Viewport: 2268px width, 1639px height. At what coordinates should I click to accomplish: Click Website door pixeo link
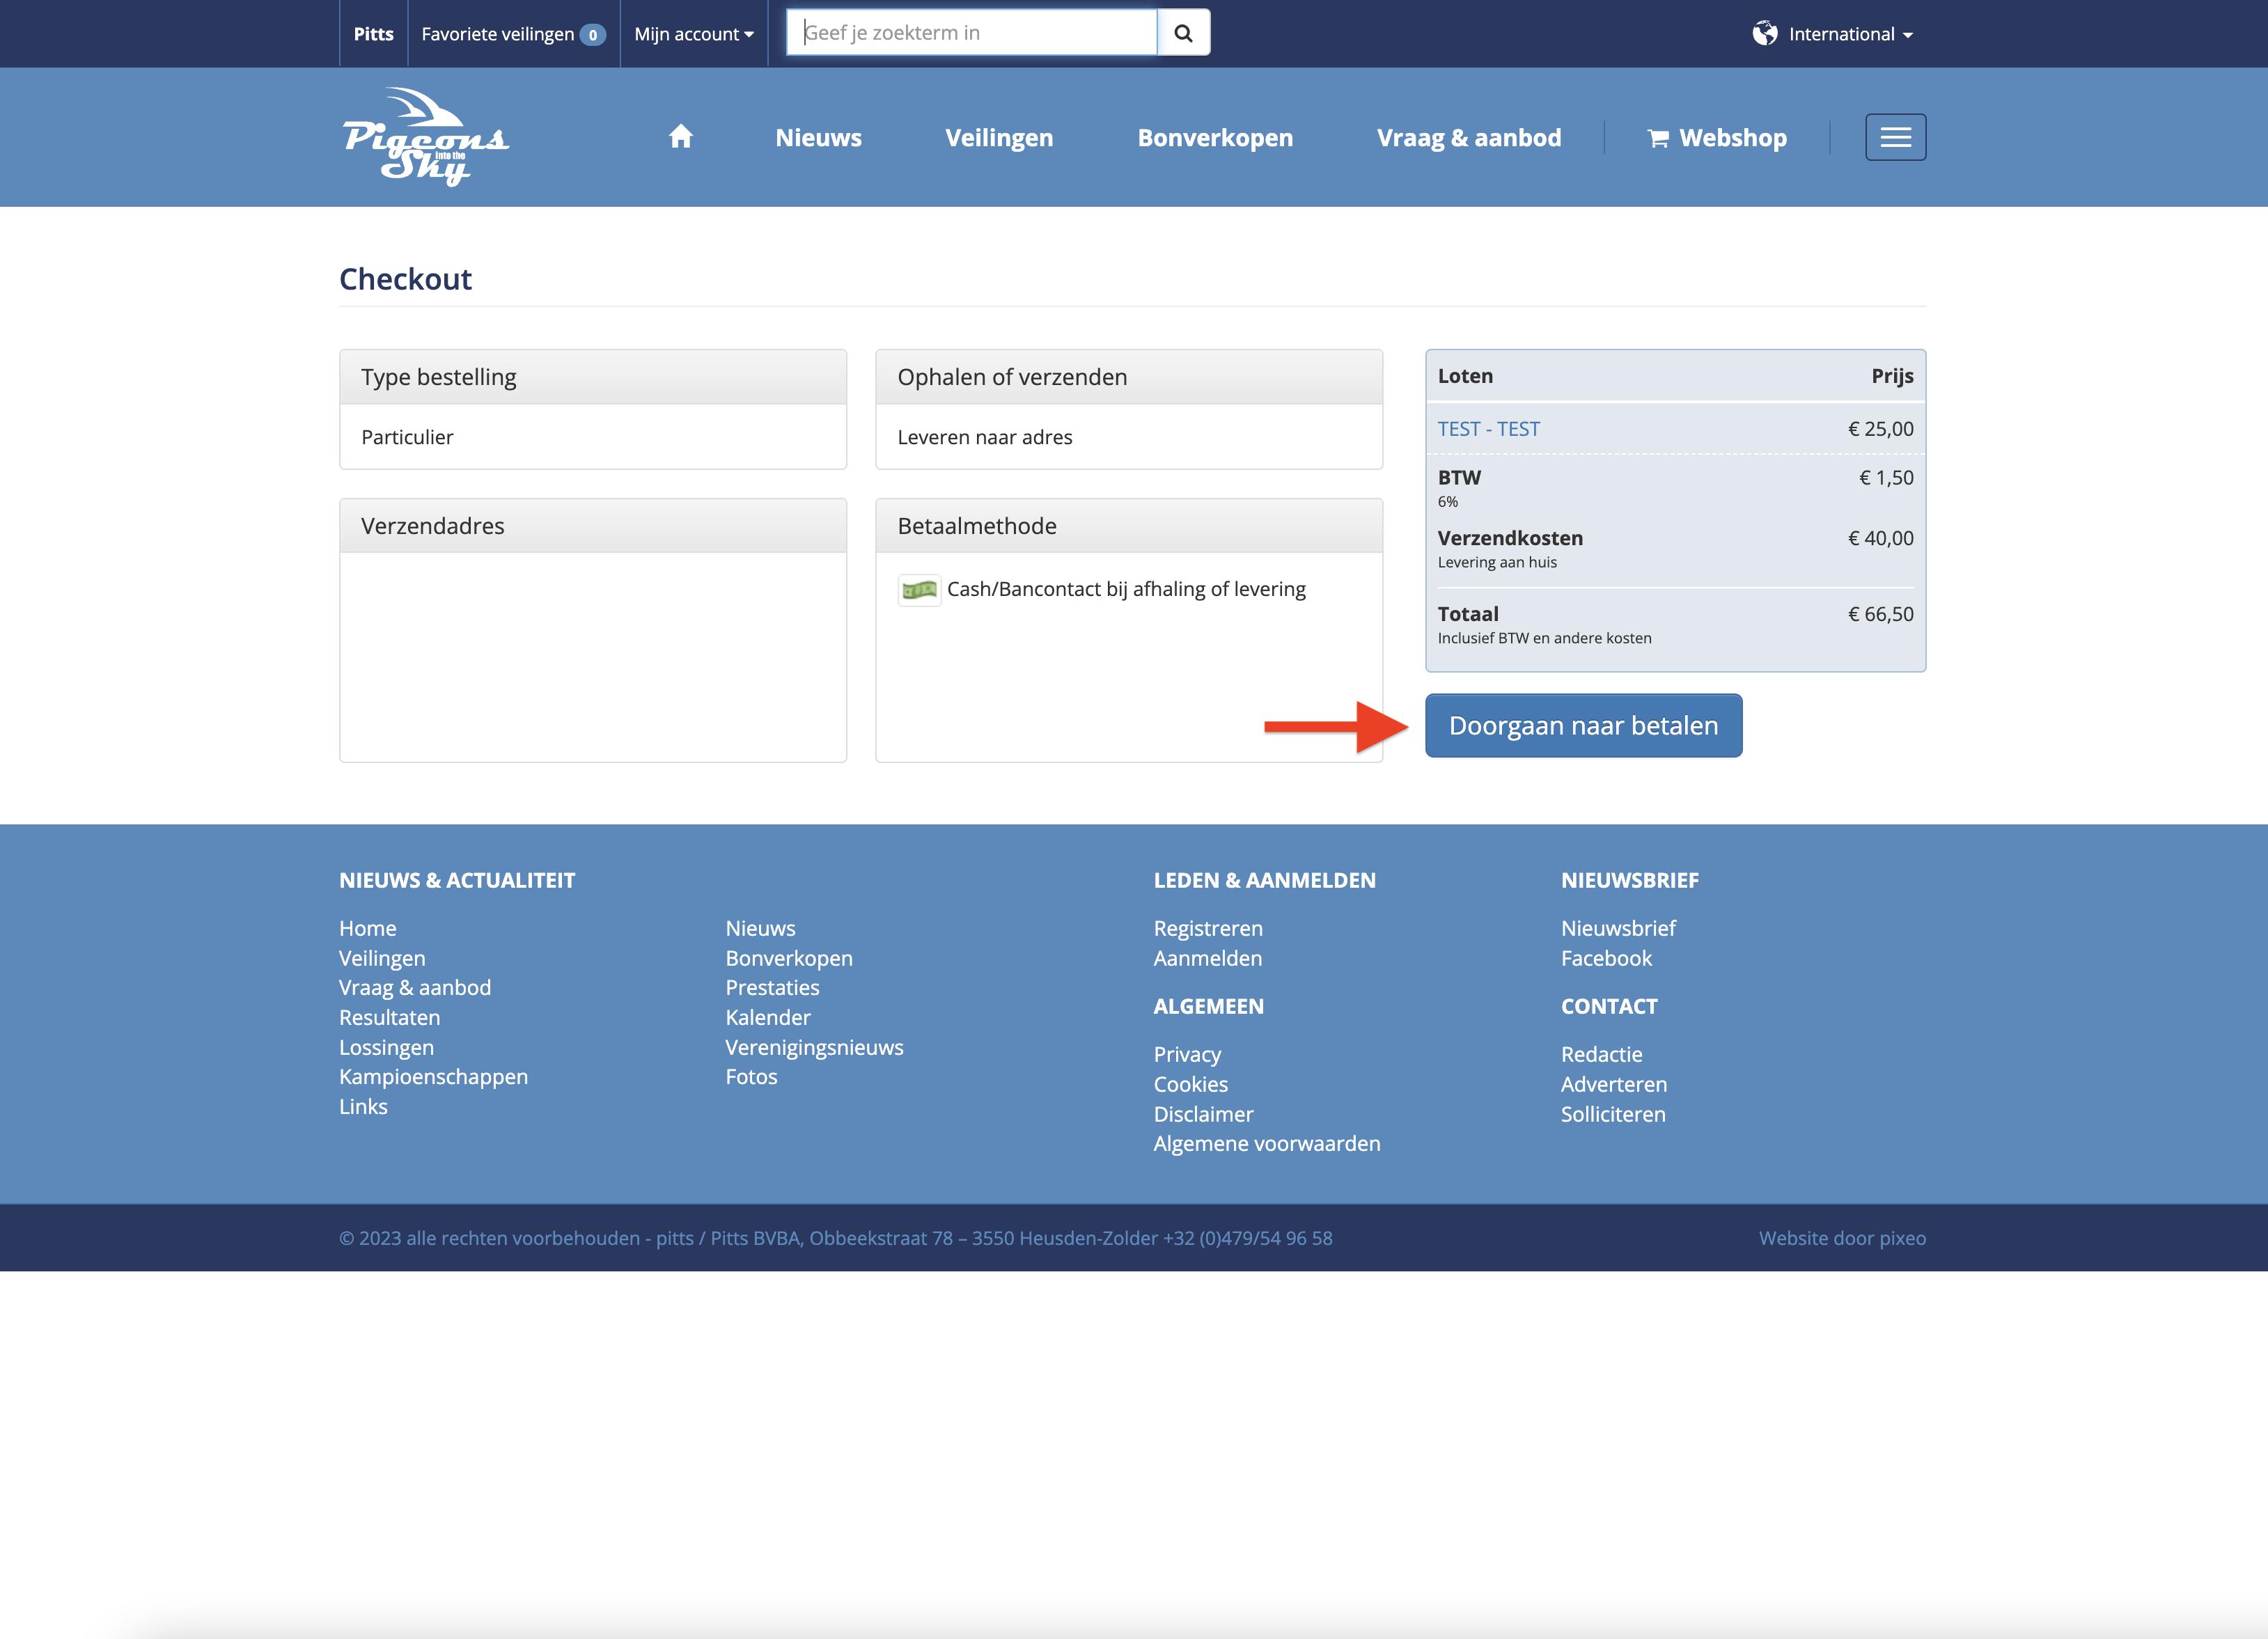coord(1842,1238)
